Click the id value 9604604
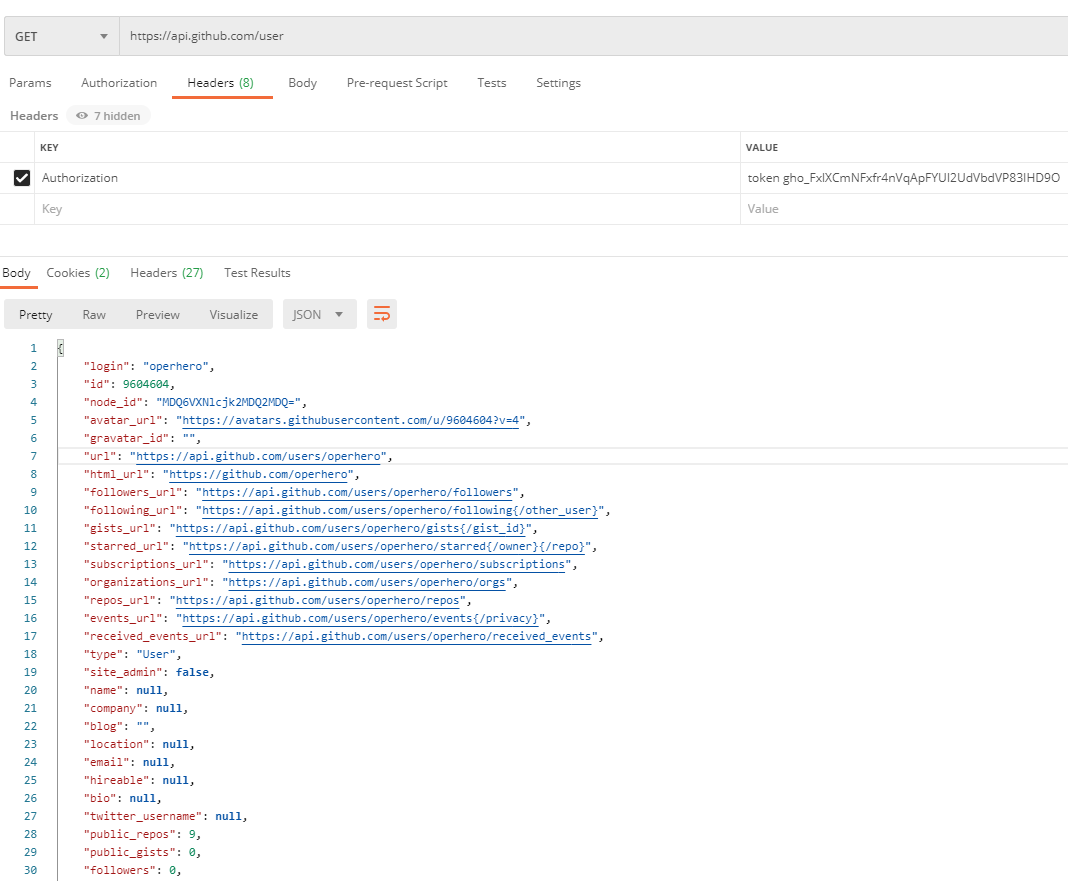This screenshot has height=881, width=1068. coord(146,384)
